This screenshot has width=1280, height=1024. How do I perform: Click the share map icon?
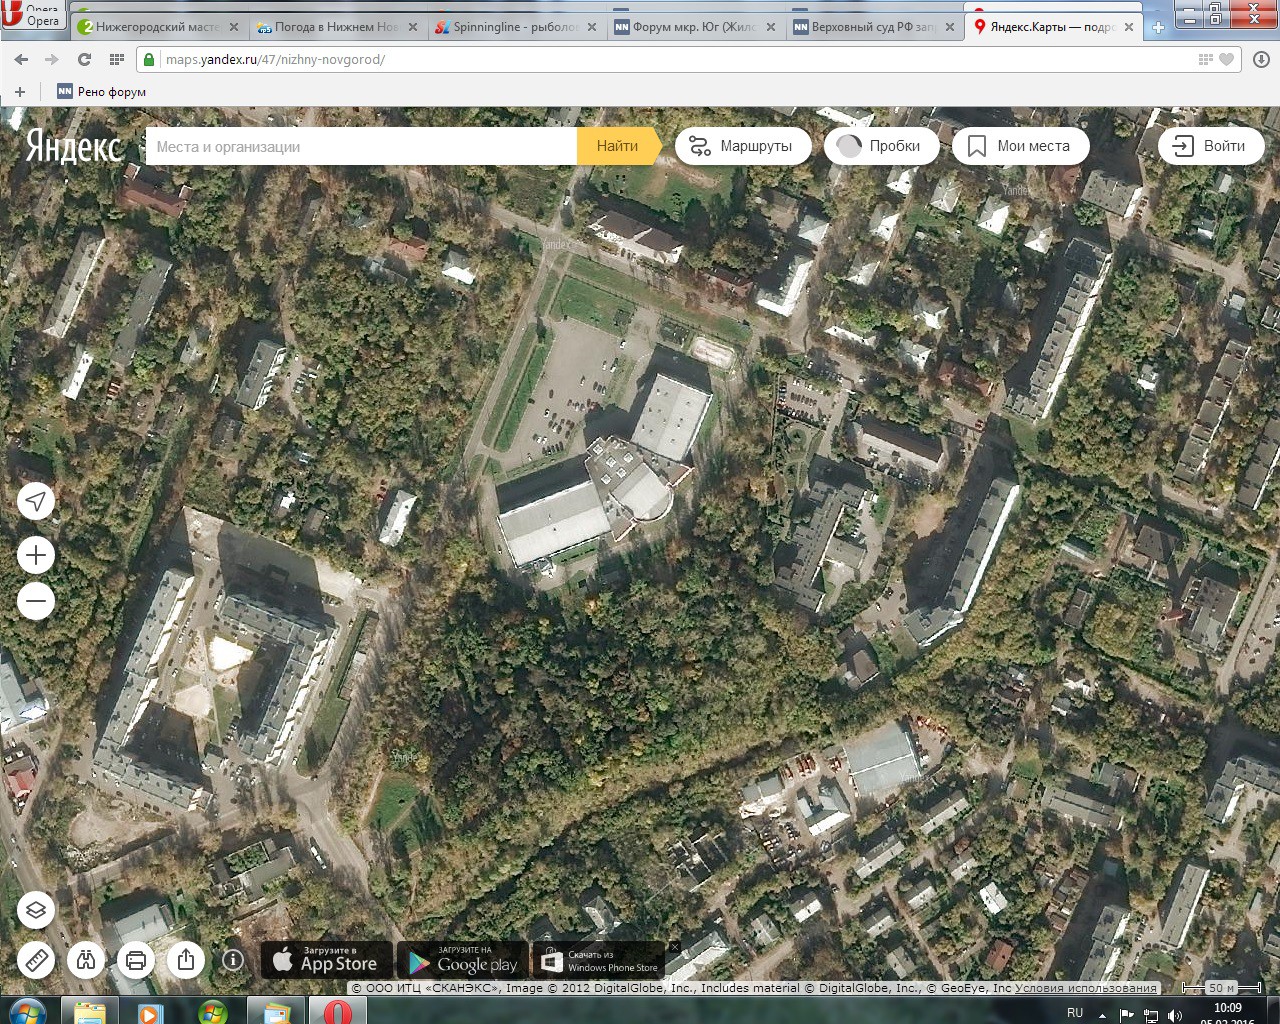tap(186, 961)
